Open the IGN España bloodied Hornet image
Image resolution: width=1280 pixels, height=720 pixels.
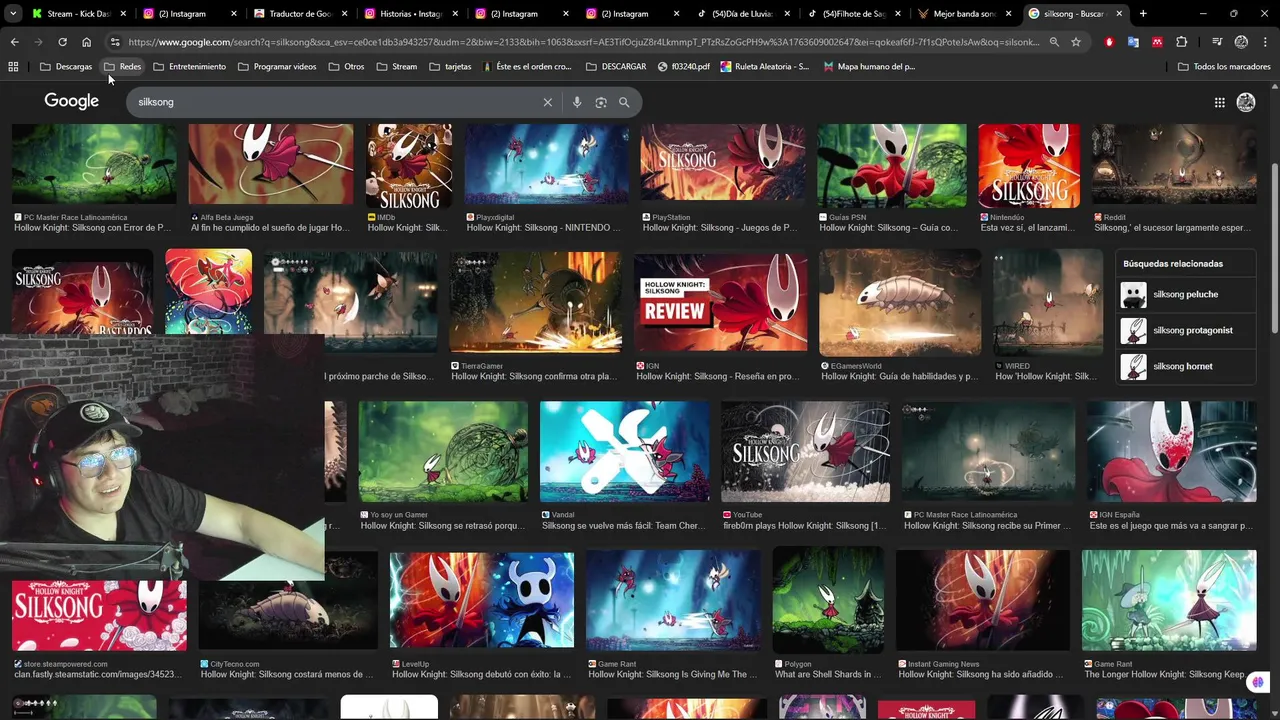1172,452
